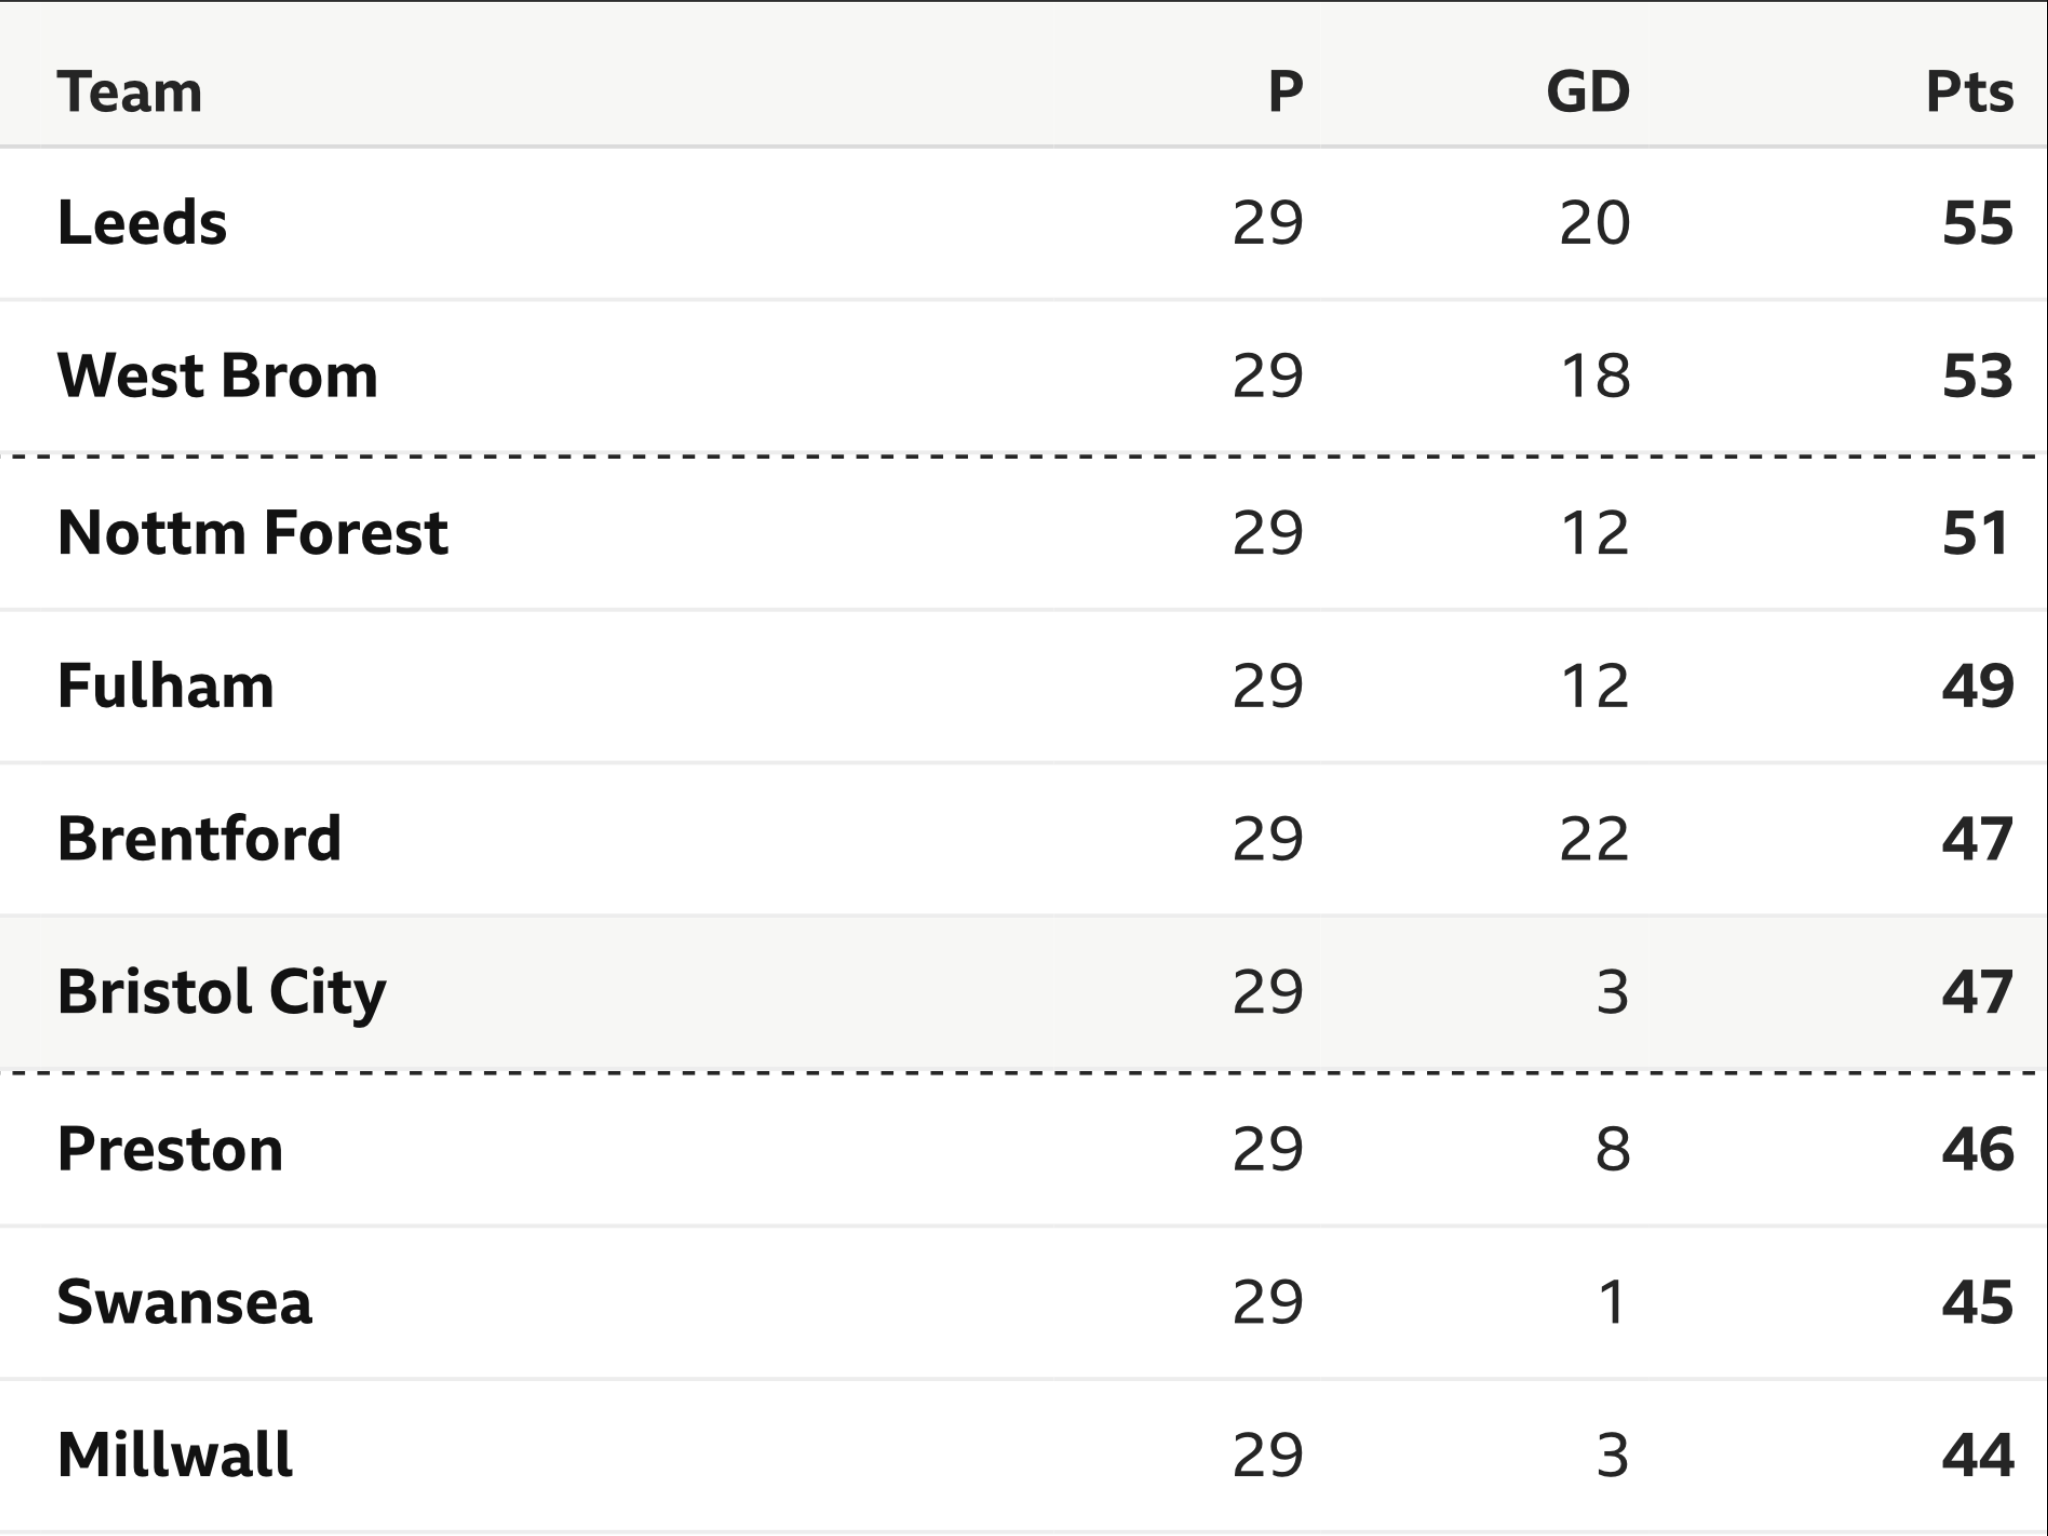Click the Fulham team name

click(165, 686)
